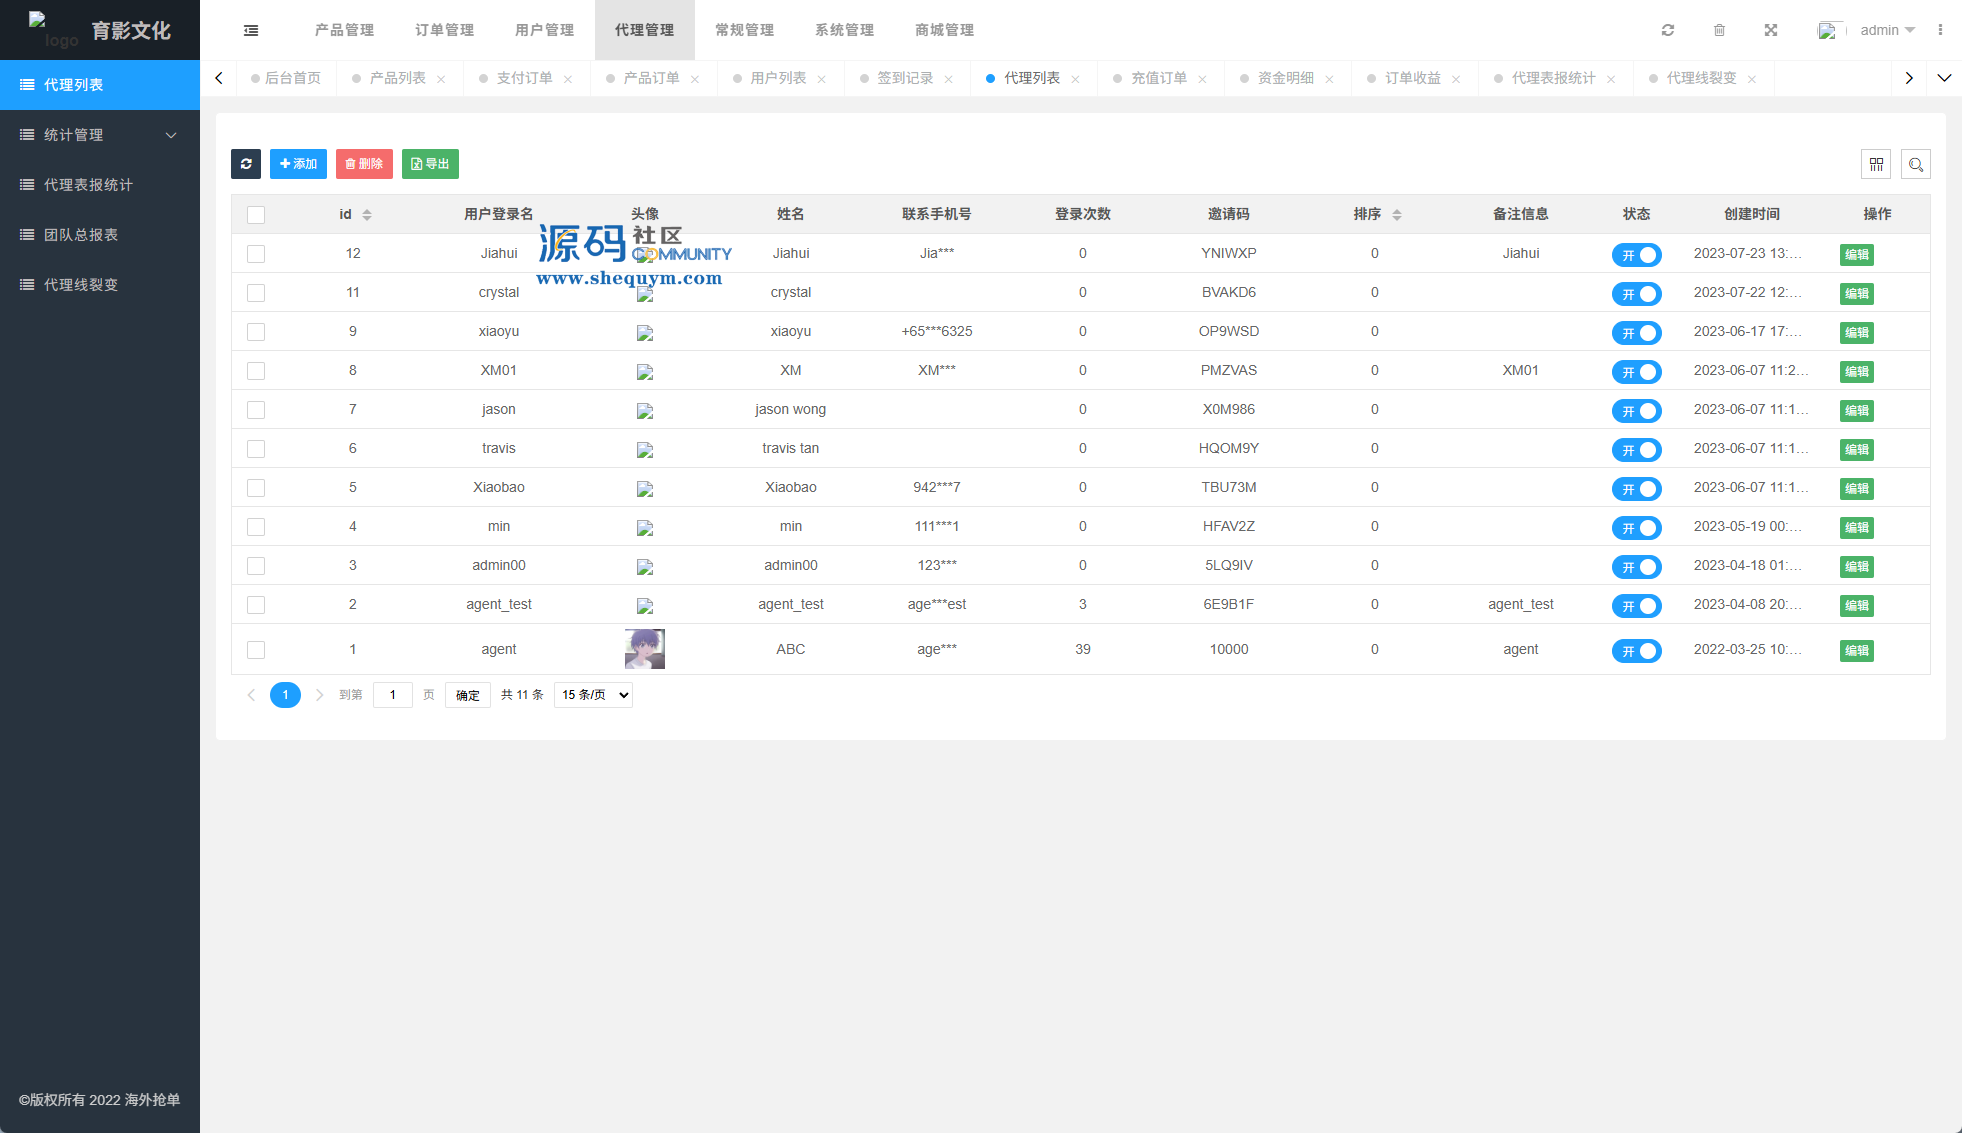The image size is (1962, 1133).
Task: Expand the 统计管理 sidebar menu
Action: (x=100, y=135)
